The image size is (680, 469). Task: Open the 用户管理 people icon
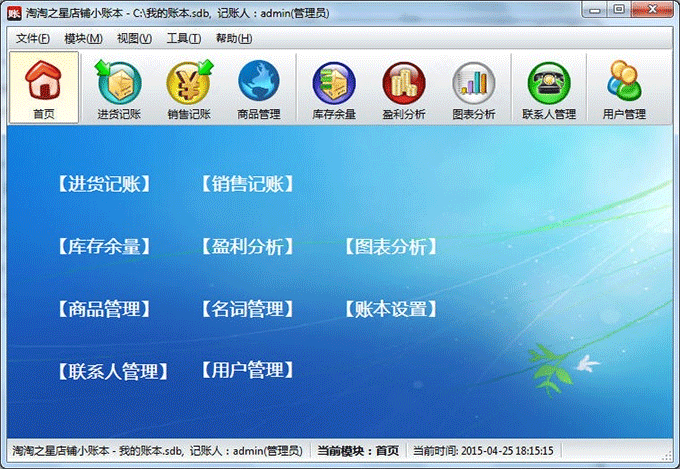(x=624, y=90)
